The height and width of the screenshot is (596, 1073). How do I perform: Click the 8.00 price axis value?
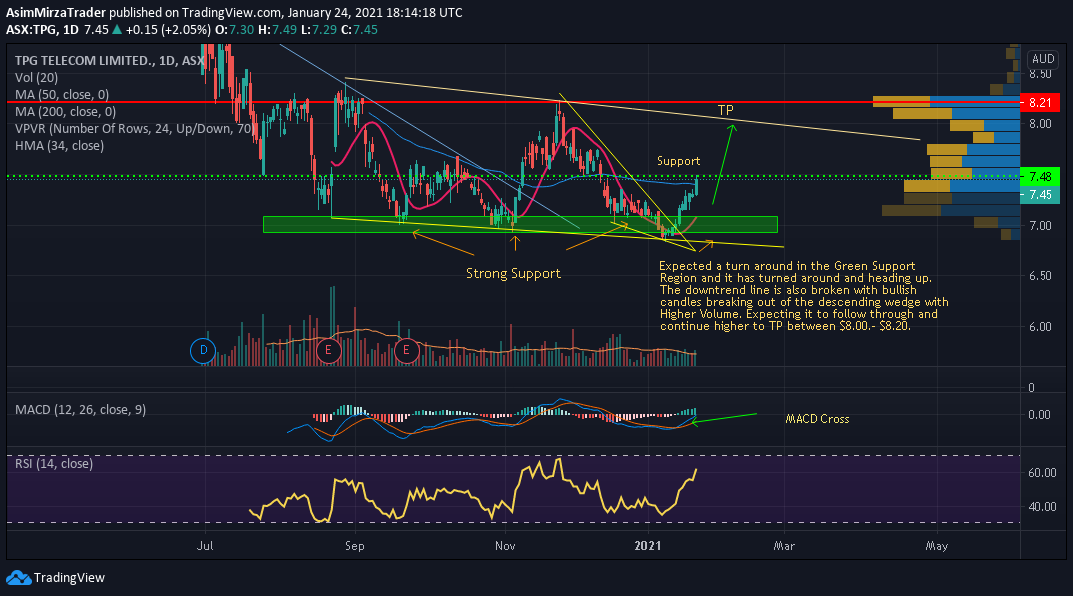(x=1040, y=124)
